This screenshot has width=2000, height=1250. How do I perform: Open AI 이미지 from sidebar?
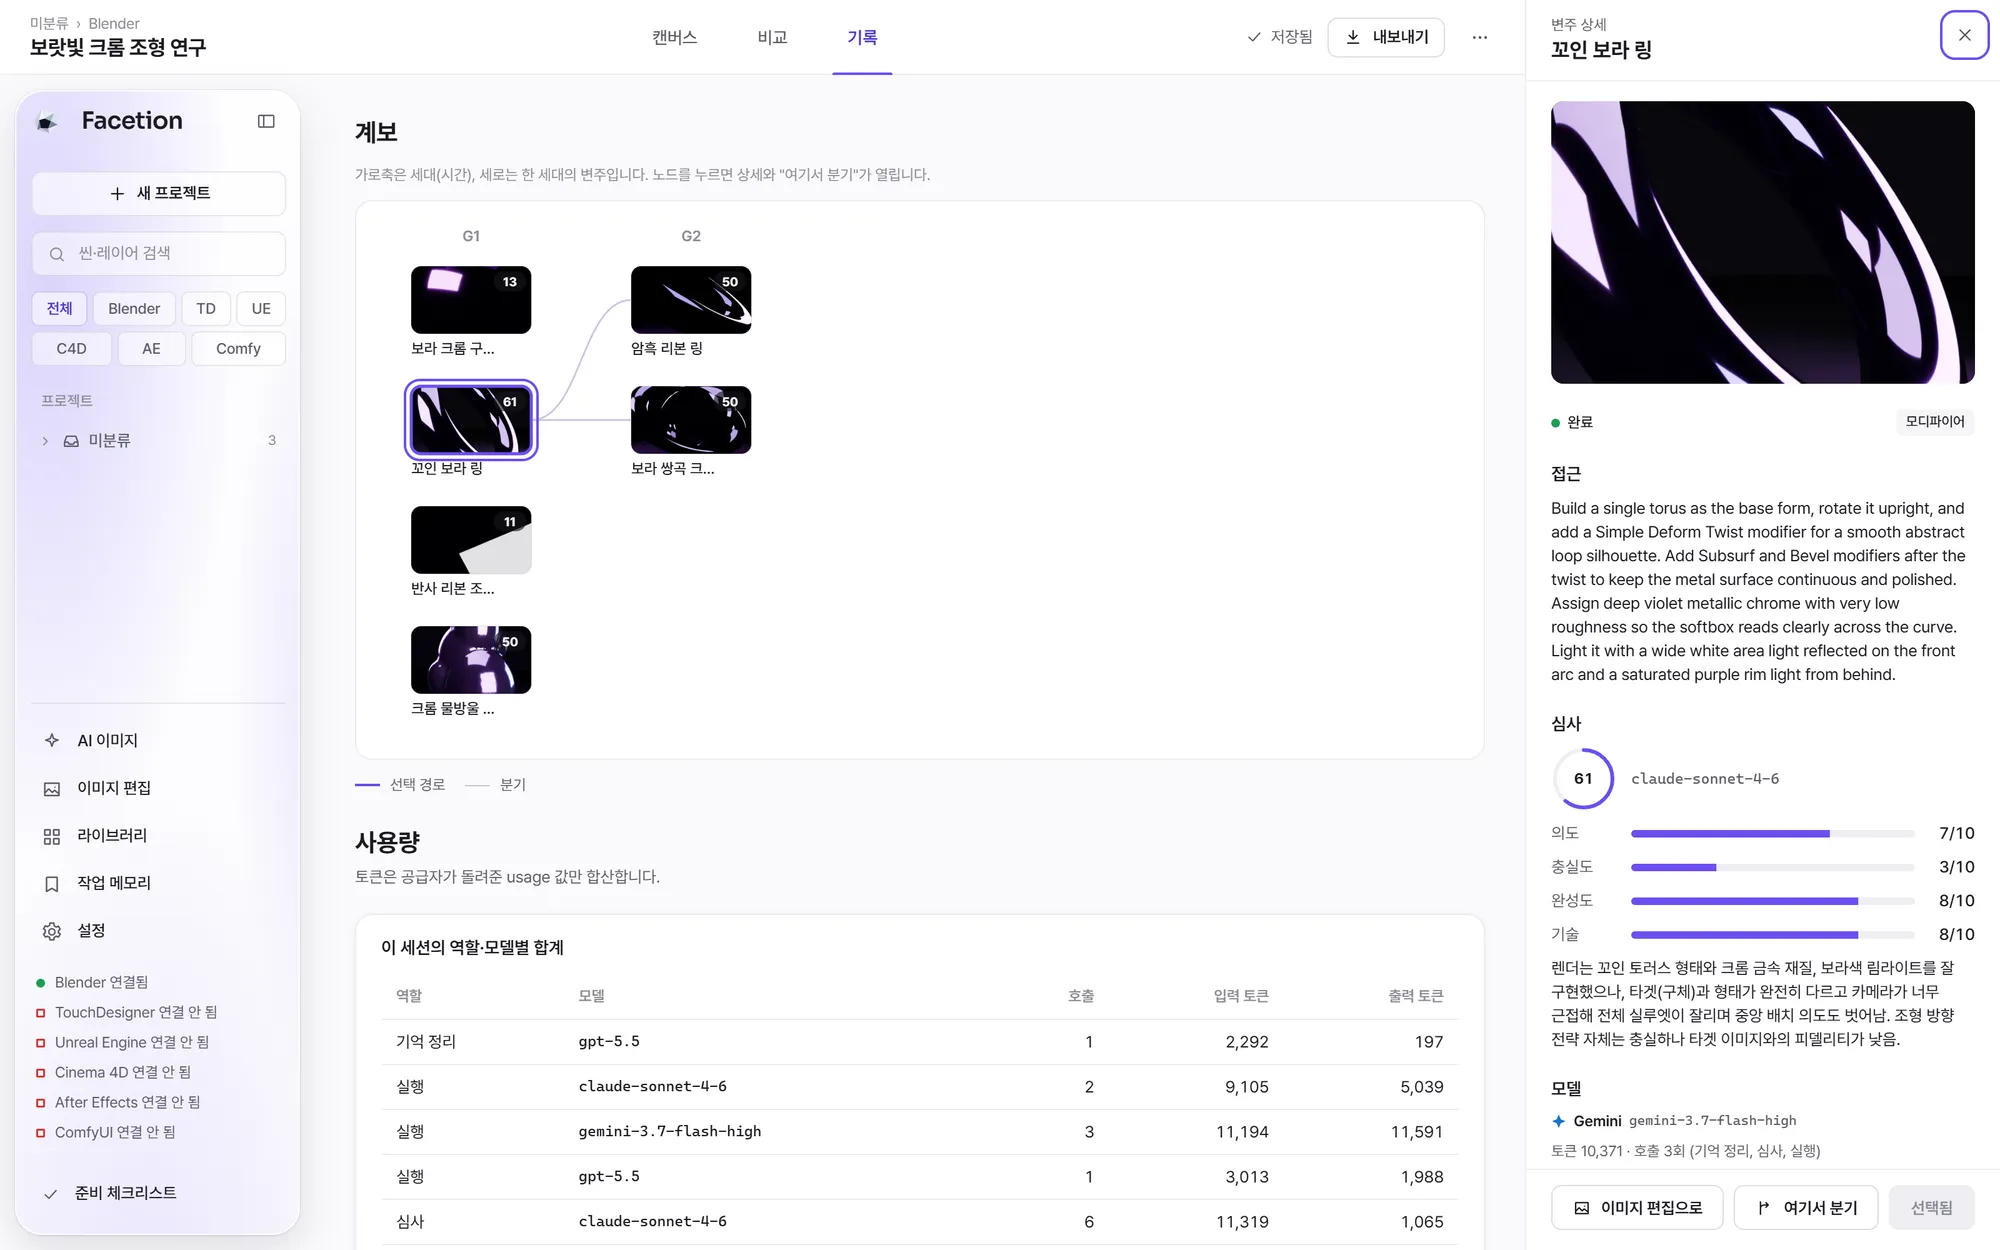pyautogui.click(x=158, y=740)
